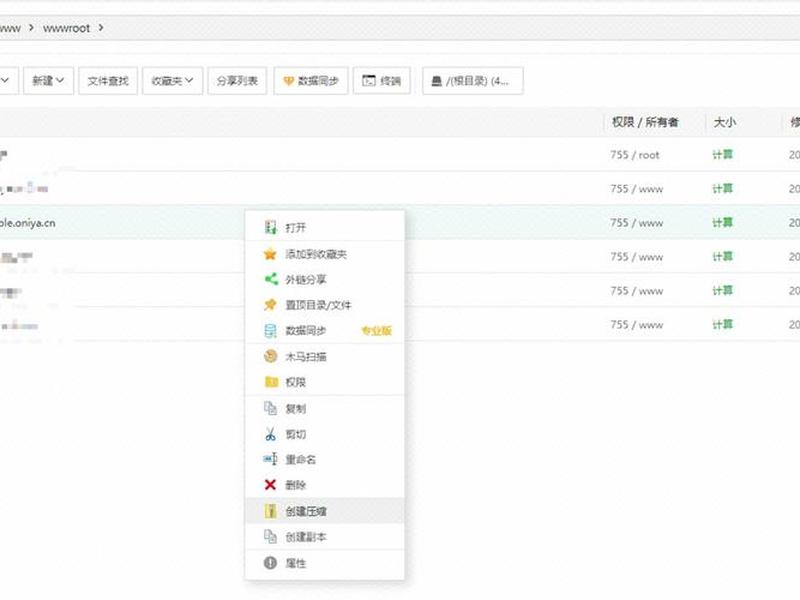Click the trojan scan icon for 木马扫描
The height and width of the screenshot is (600, 800).
pyautogui.click(x=270, y=356)
